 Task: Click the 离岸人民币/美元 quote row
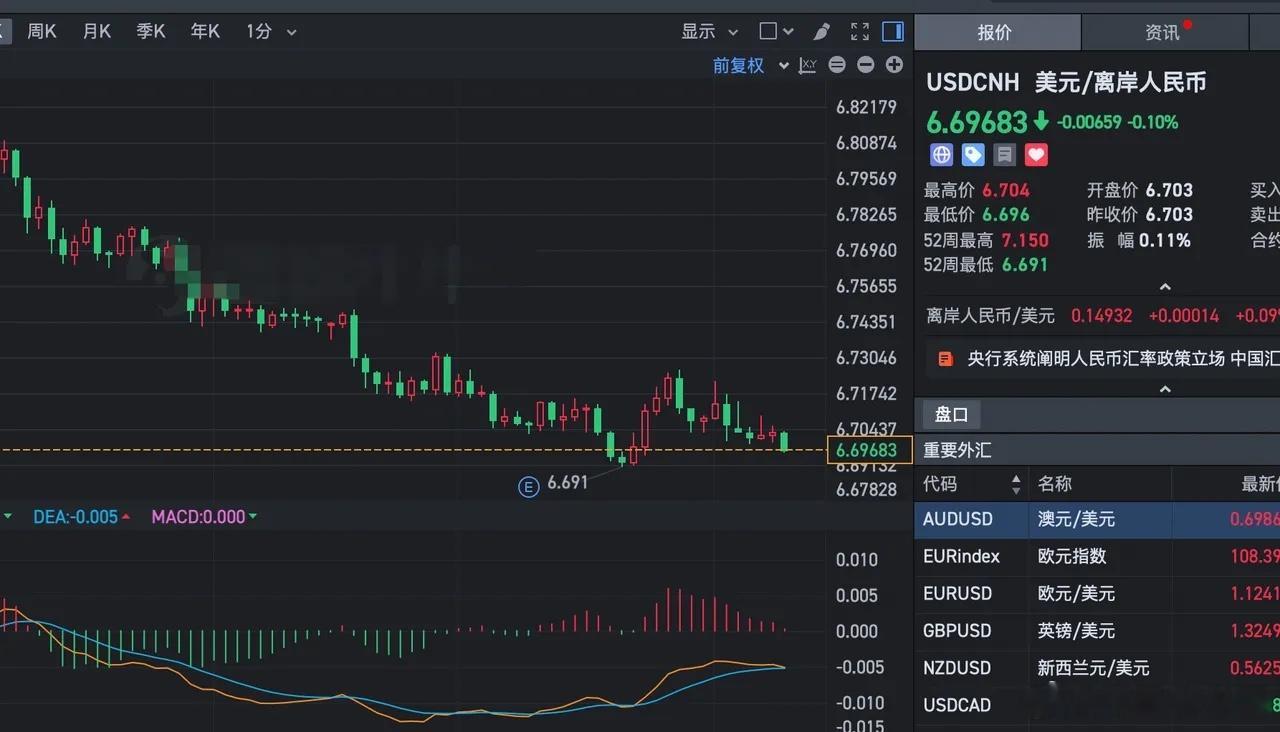click(x=1097, y=316)
